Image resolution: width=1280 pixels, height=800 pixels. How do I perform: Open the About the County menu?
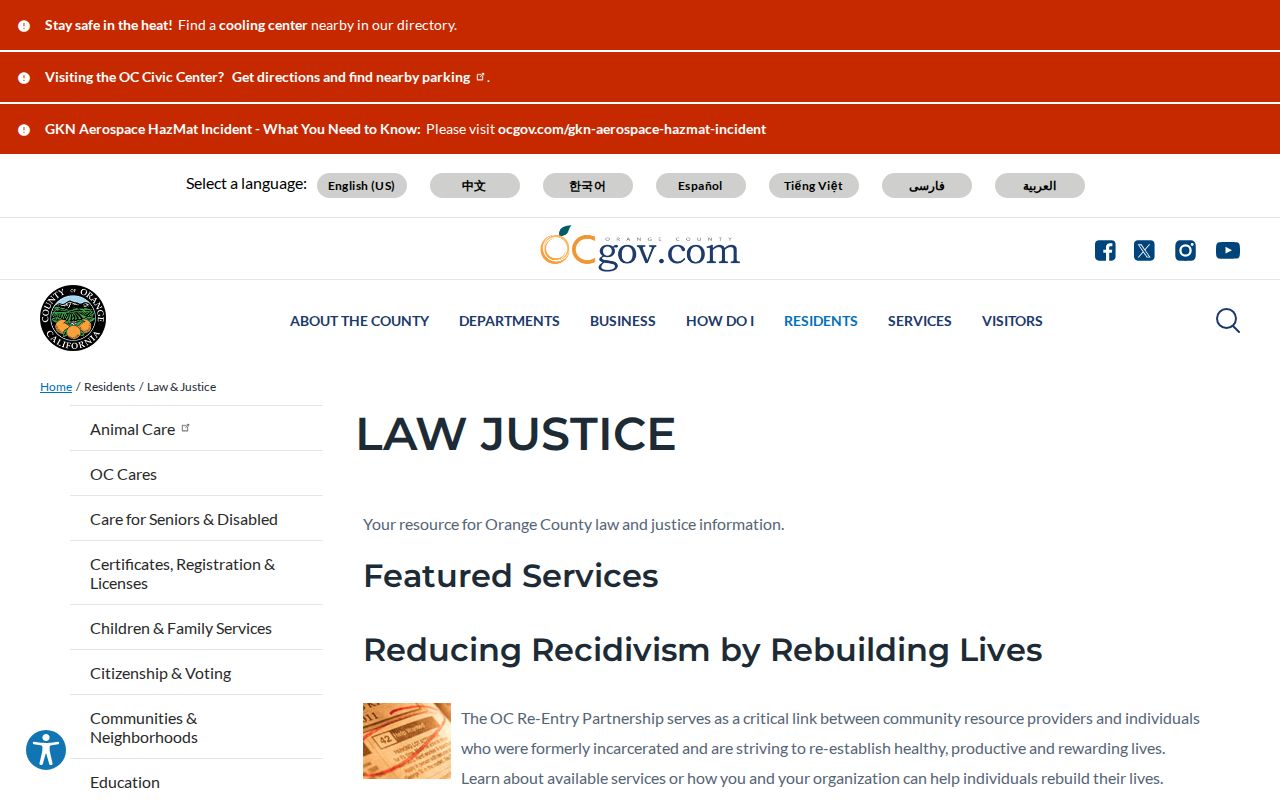(359, 321)
